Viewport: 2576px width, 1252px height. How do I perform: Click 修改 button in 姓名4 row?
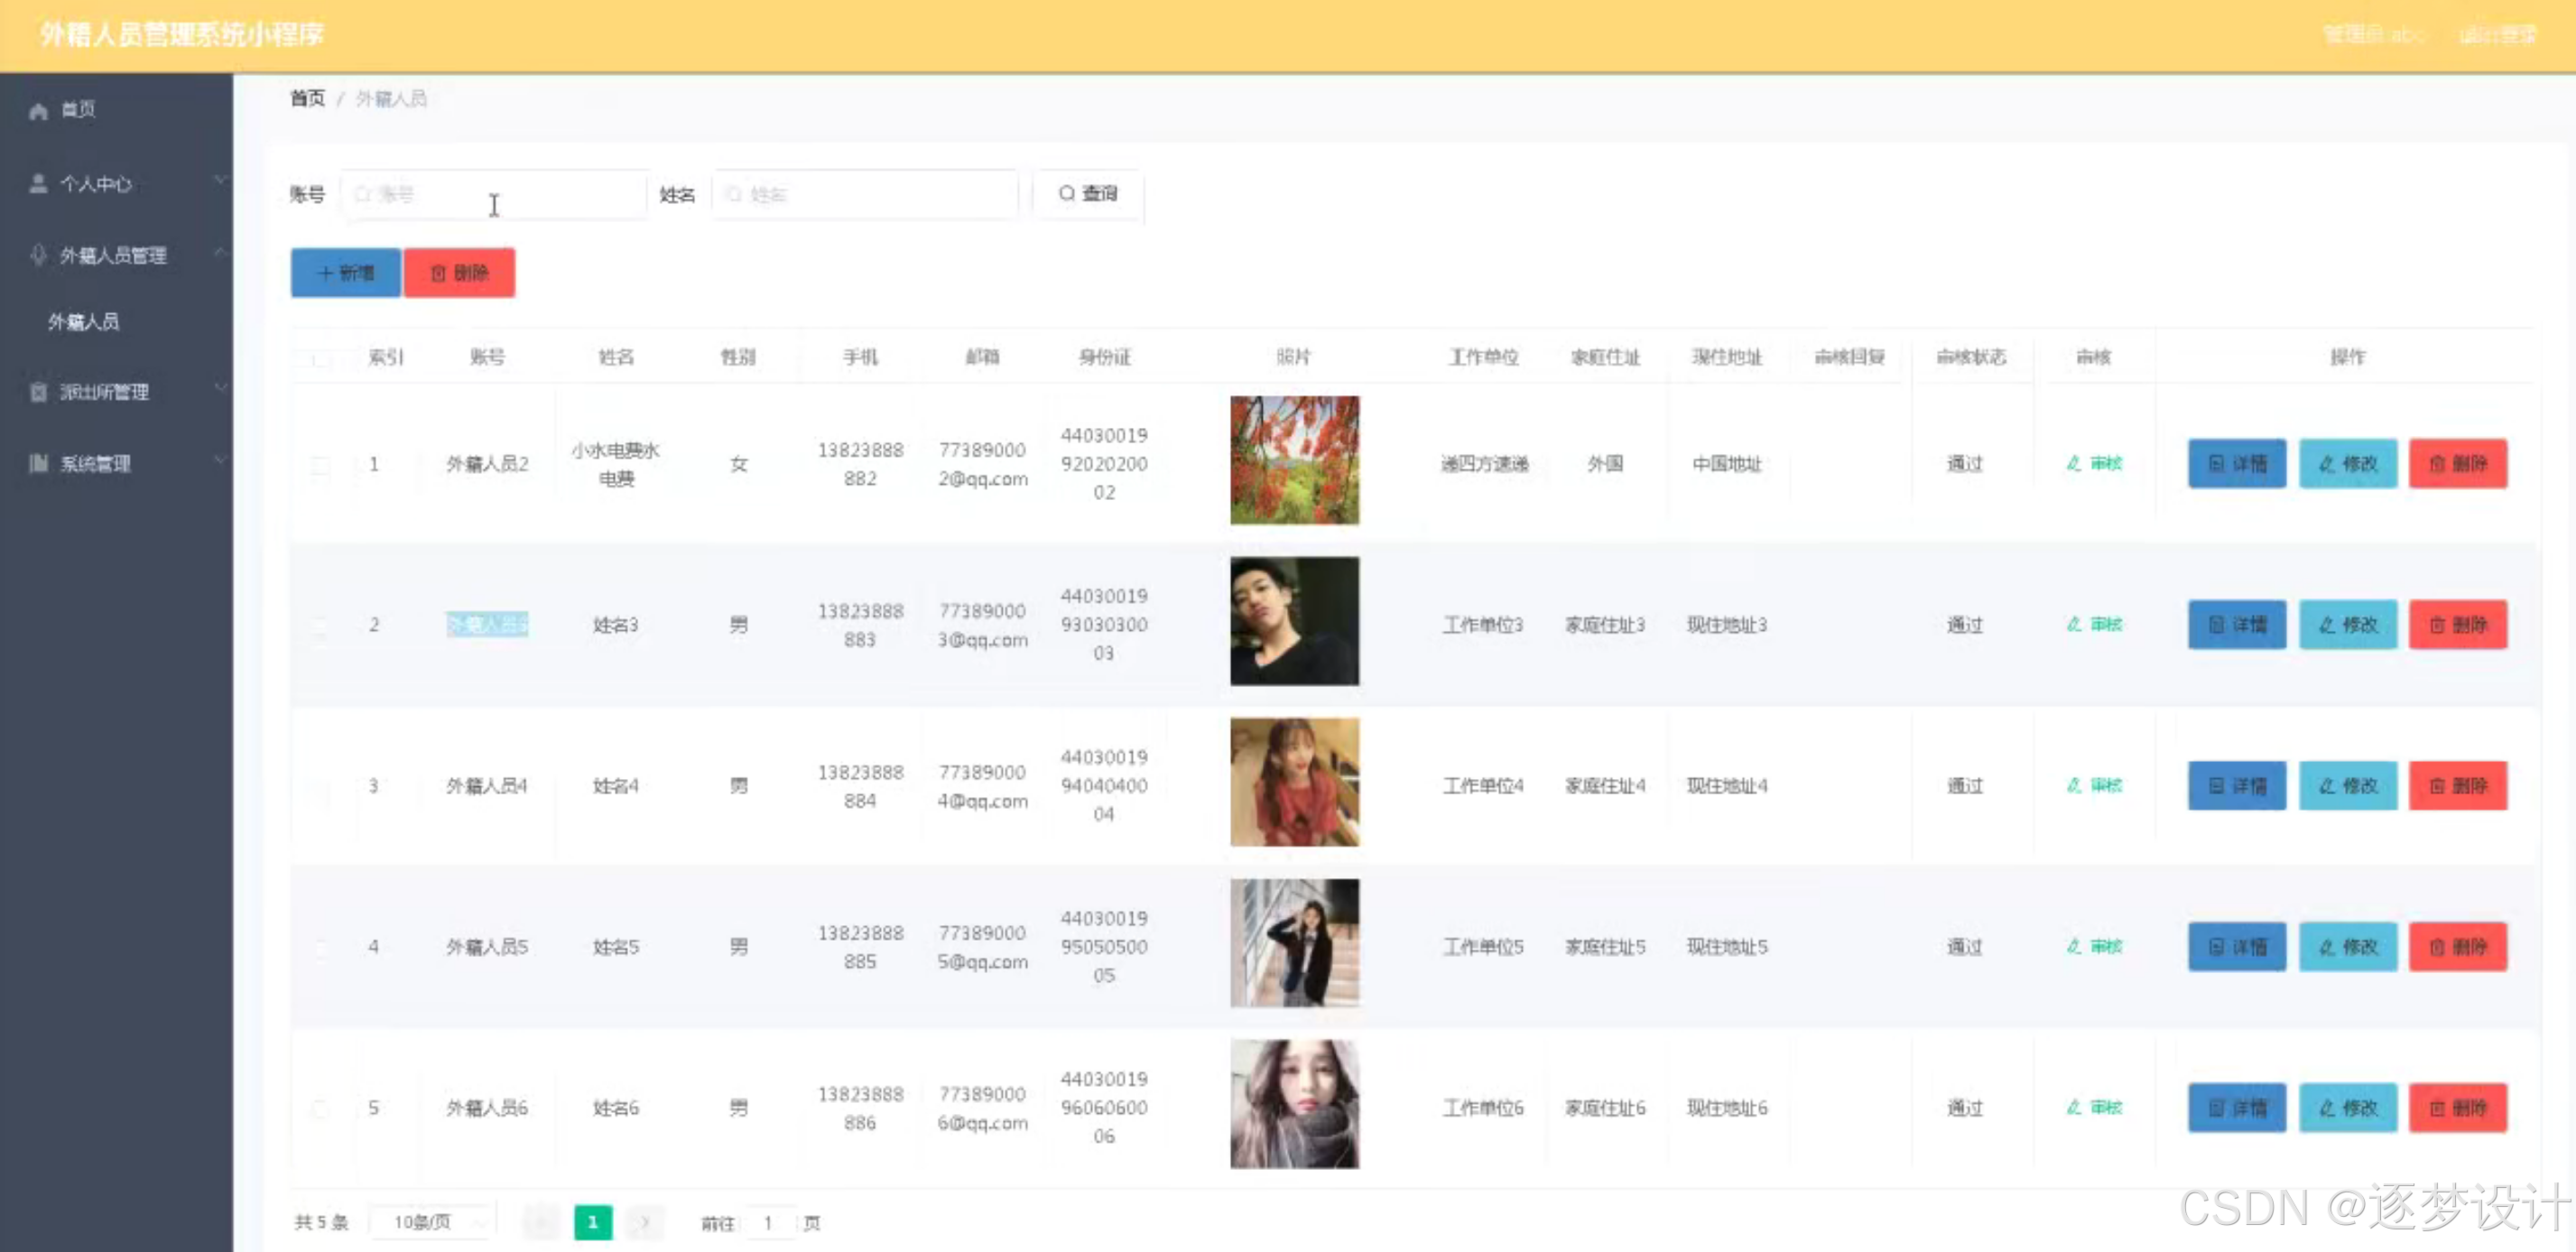[x=2347, y=786]
